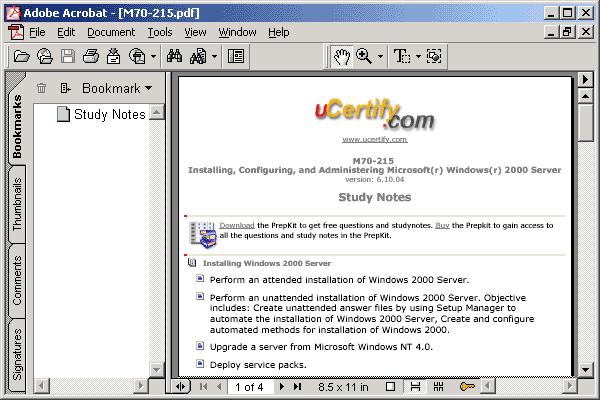Click the delete bookmark trash icon
600x400 pixels.
(x=41, y=88)
